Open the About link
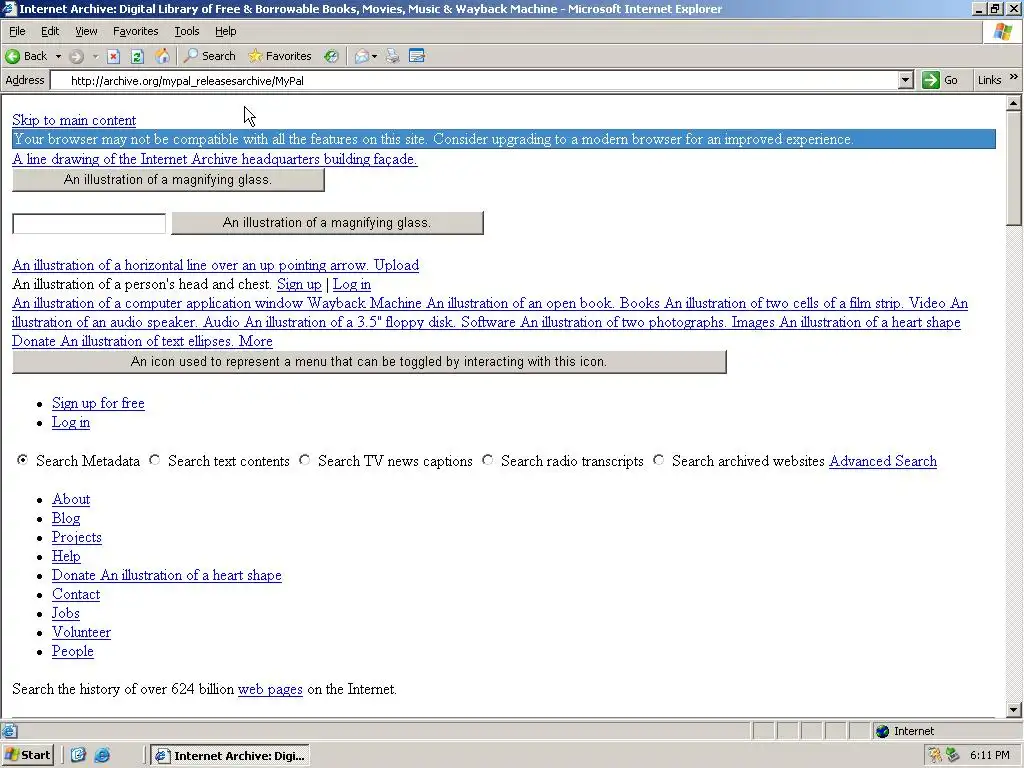Viewport: 1024px width, 768px height. tap(71, 499)
